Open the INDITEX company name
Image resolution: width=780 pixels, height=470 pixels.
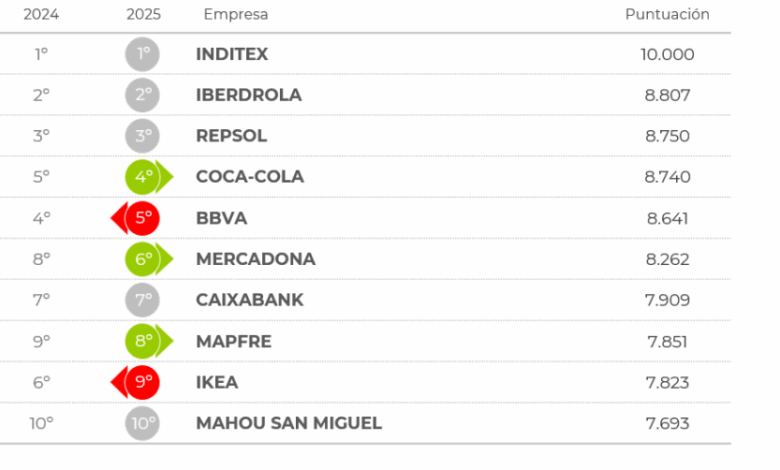tap(232, 54)
